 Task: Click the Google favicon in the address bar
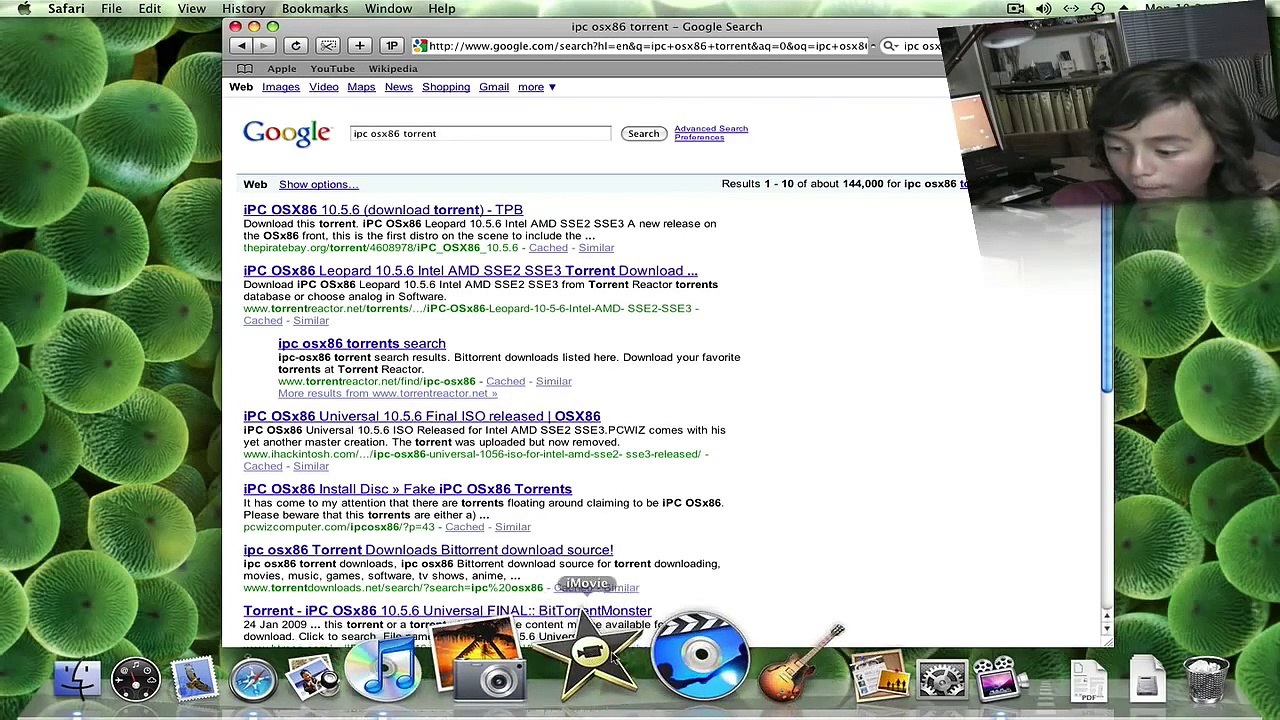pyautogui.click(x=420, y=46)
